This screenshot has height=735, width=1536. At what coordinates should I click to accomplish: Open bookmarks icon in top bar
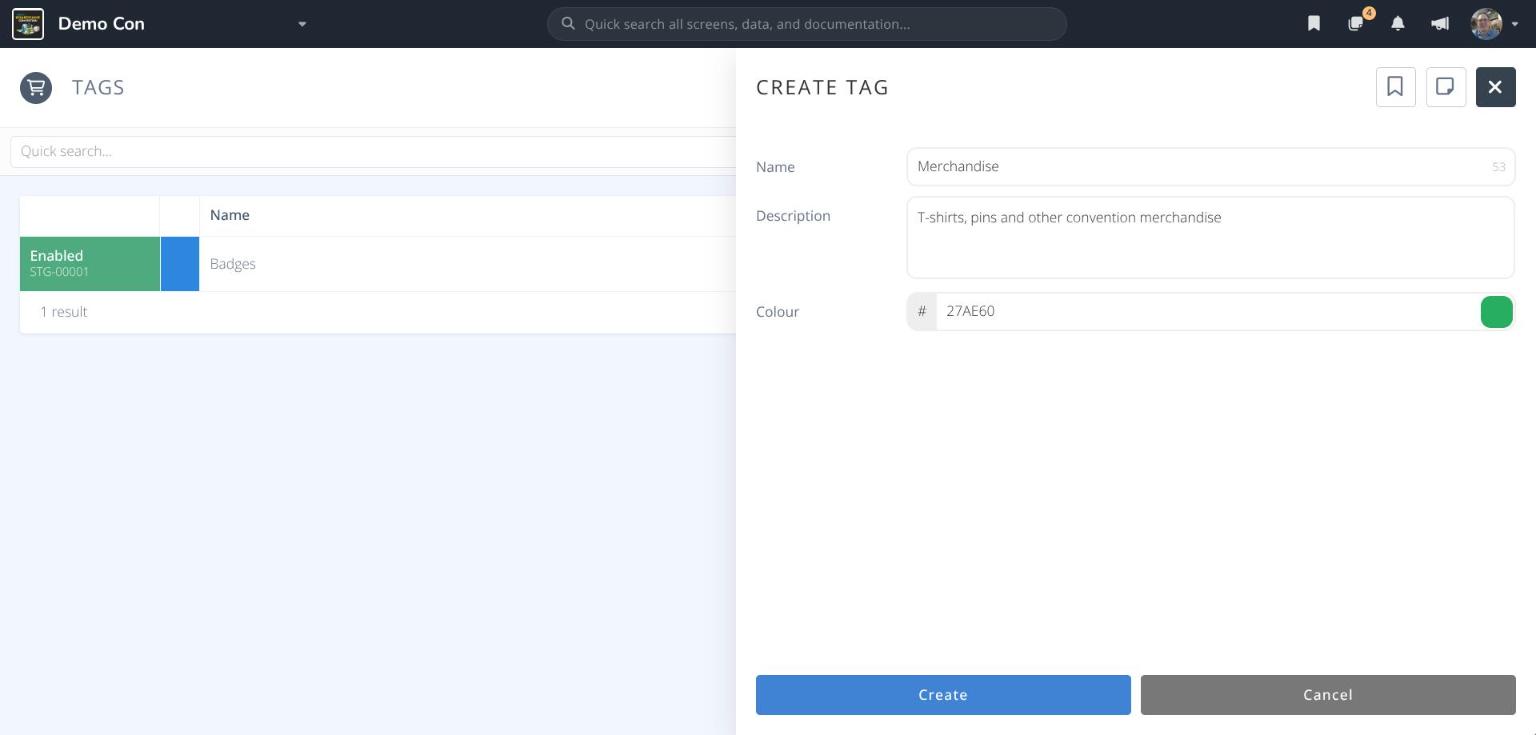(1314, 24)
